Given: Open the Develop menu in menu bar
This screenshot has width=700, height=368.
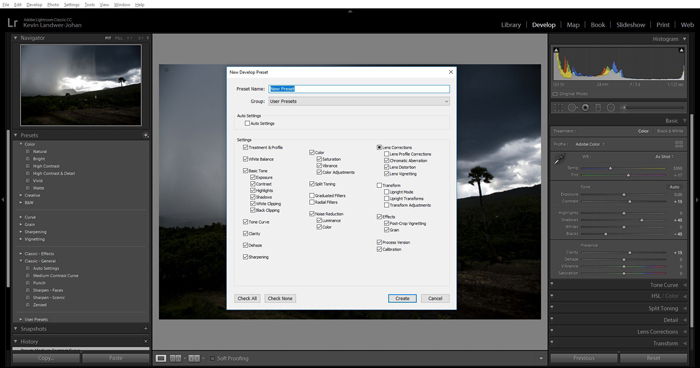Looking at the screenshot, I should tap(34, 4).
